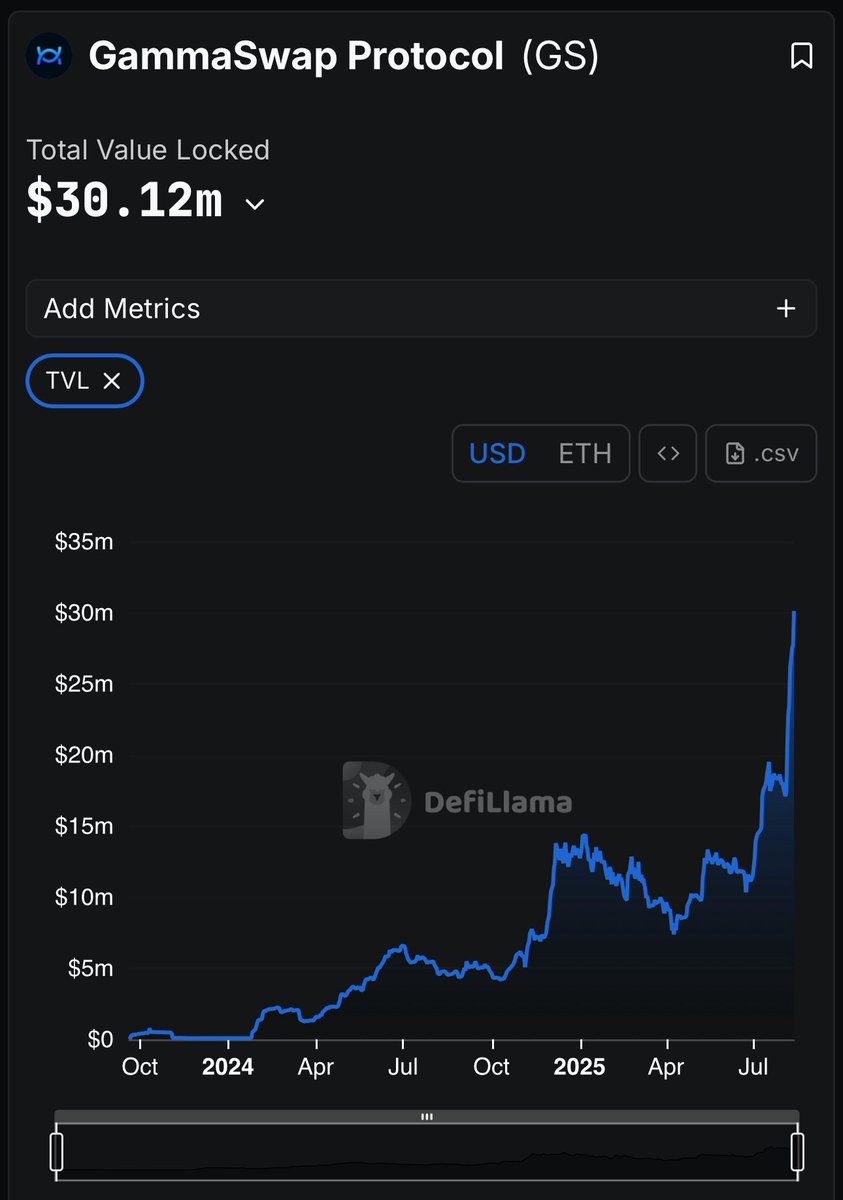
Task: Click the right handle of range slider
Action: point(798,1151)
